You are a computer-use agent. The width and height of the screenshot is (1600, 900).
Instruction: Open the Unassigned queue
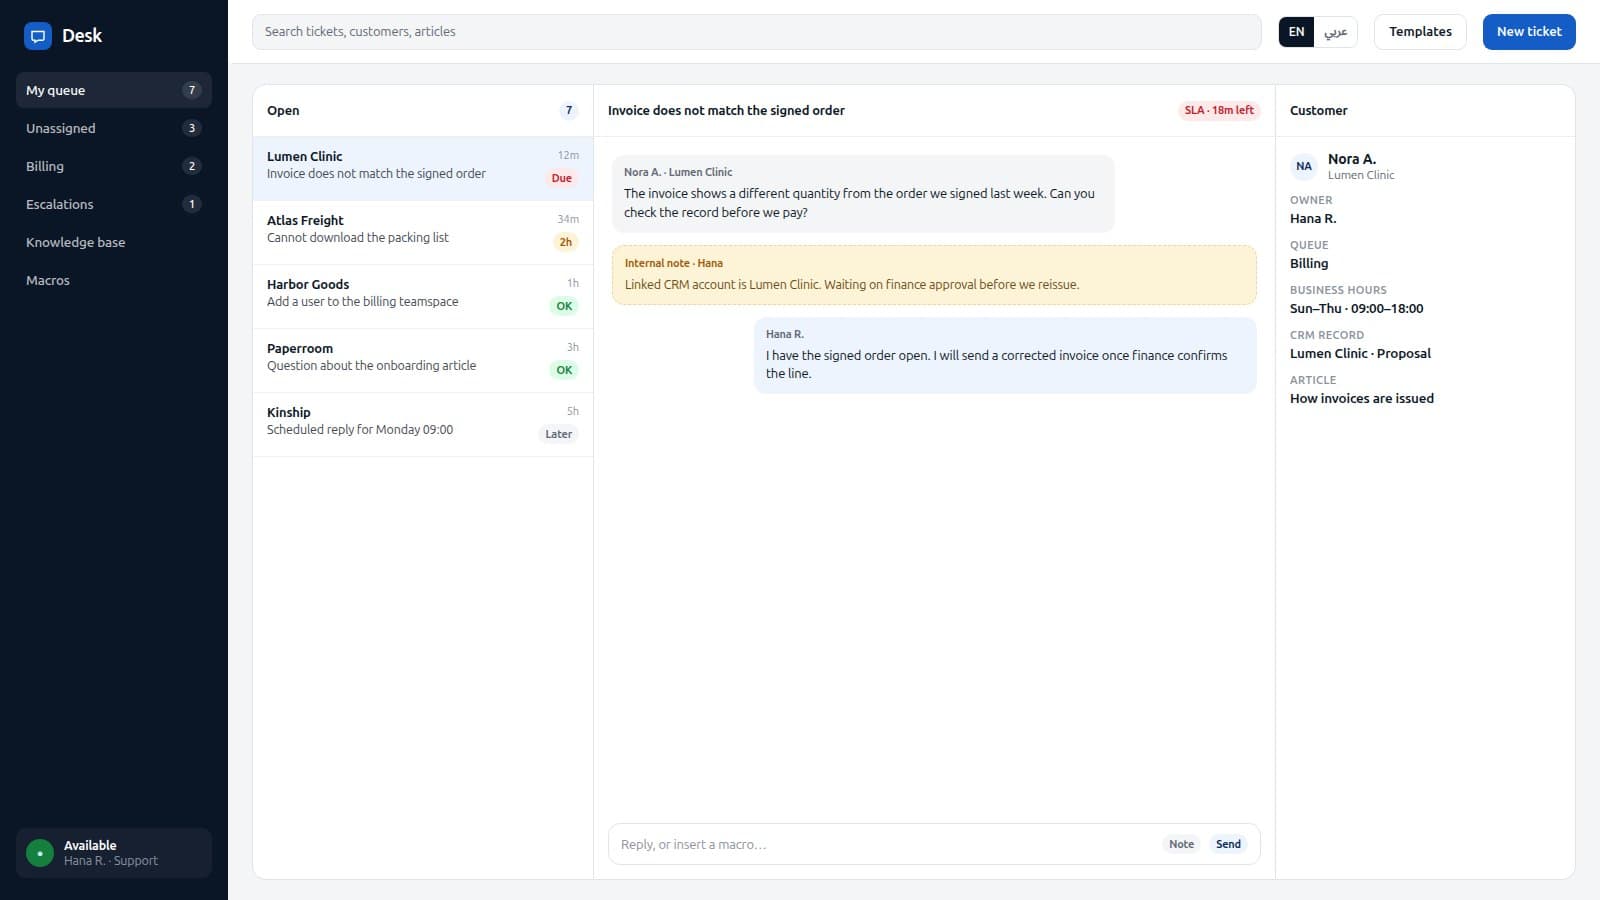[114, 128]
